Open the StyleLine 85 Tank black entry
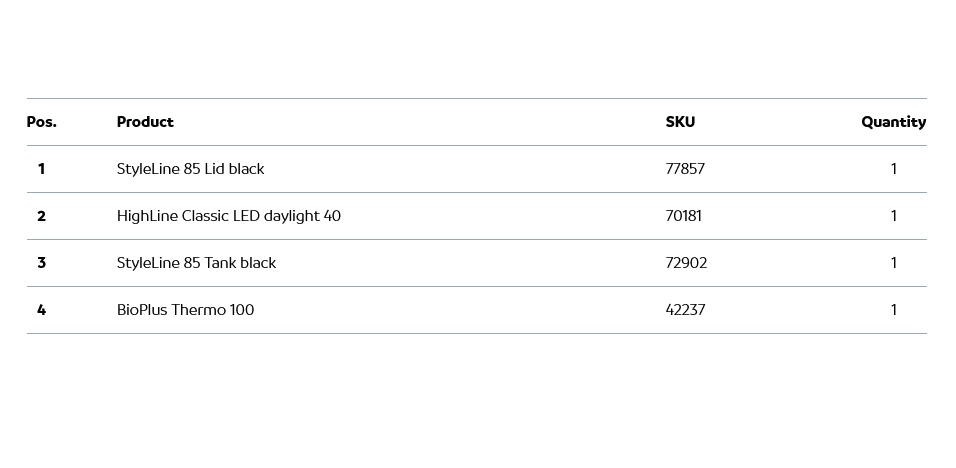 (196, 263)
